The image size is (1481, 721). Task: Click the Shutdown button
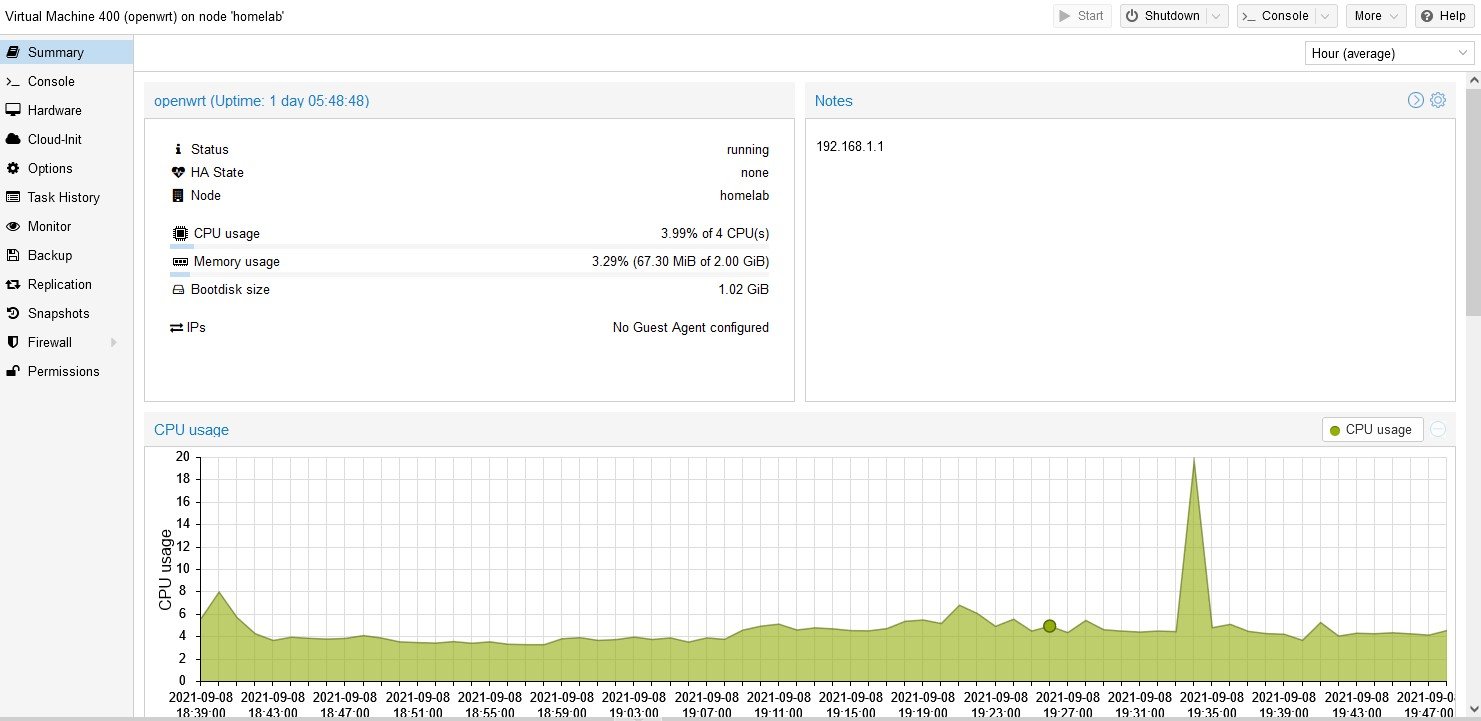1162,16
